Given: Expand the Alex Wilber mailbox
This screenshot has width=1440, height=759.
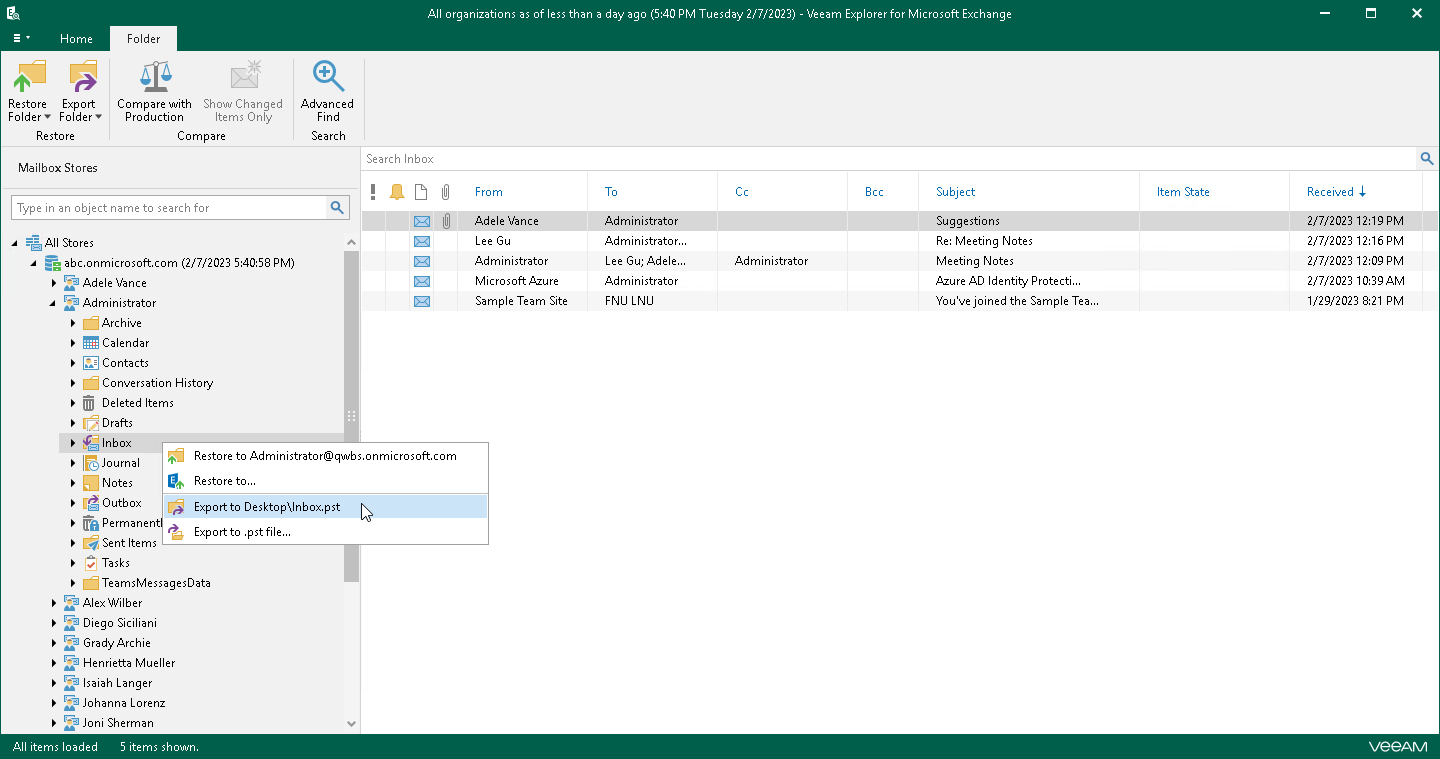Looking at the screenshot, I should pos(55,602).
